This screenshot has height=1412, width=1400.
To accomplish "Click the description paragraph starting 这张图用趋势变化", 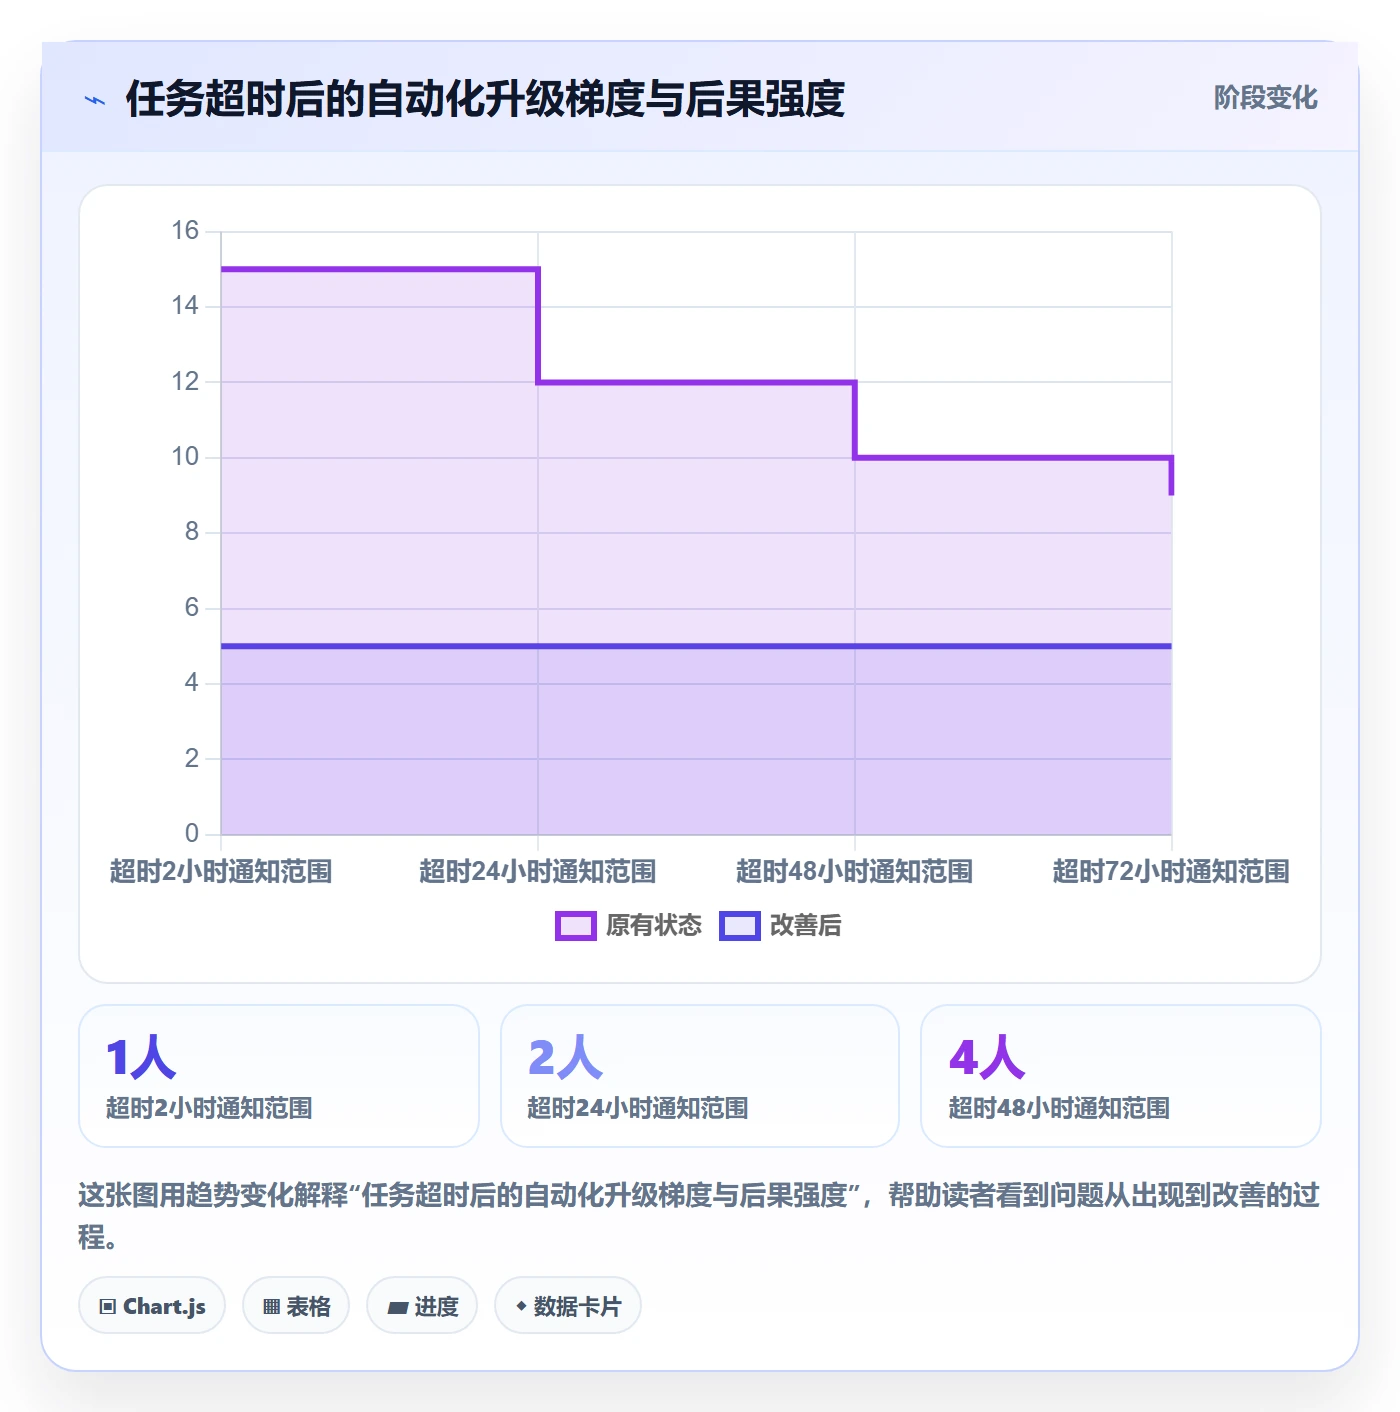I will pyautogui.click(x=699, y=1215).
